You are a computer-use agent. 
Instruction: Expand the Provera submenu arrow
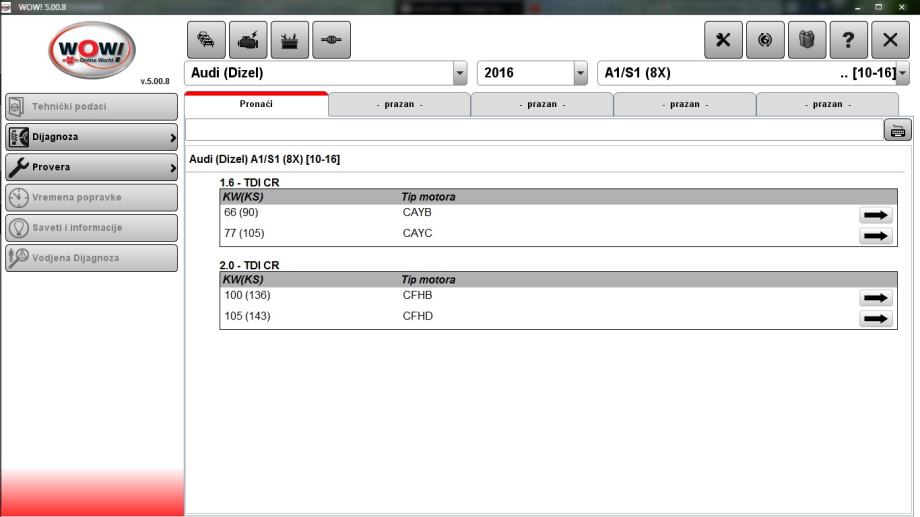tap(172, 168)
